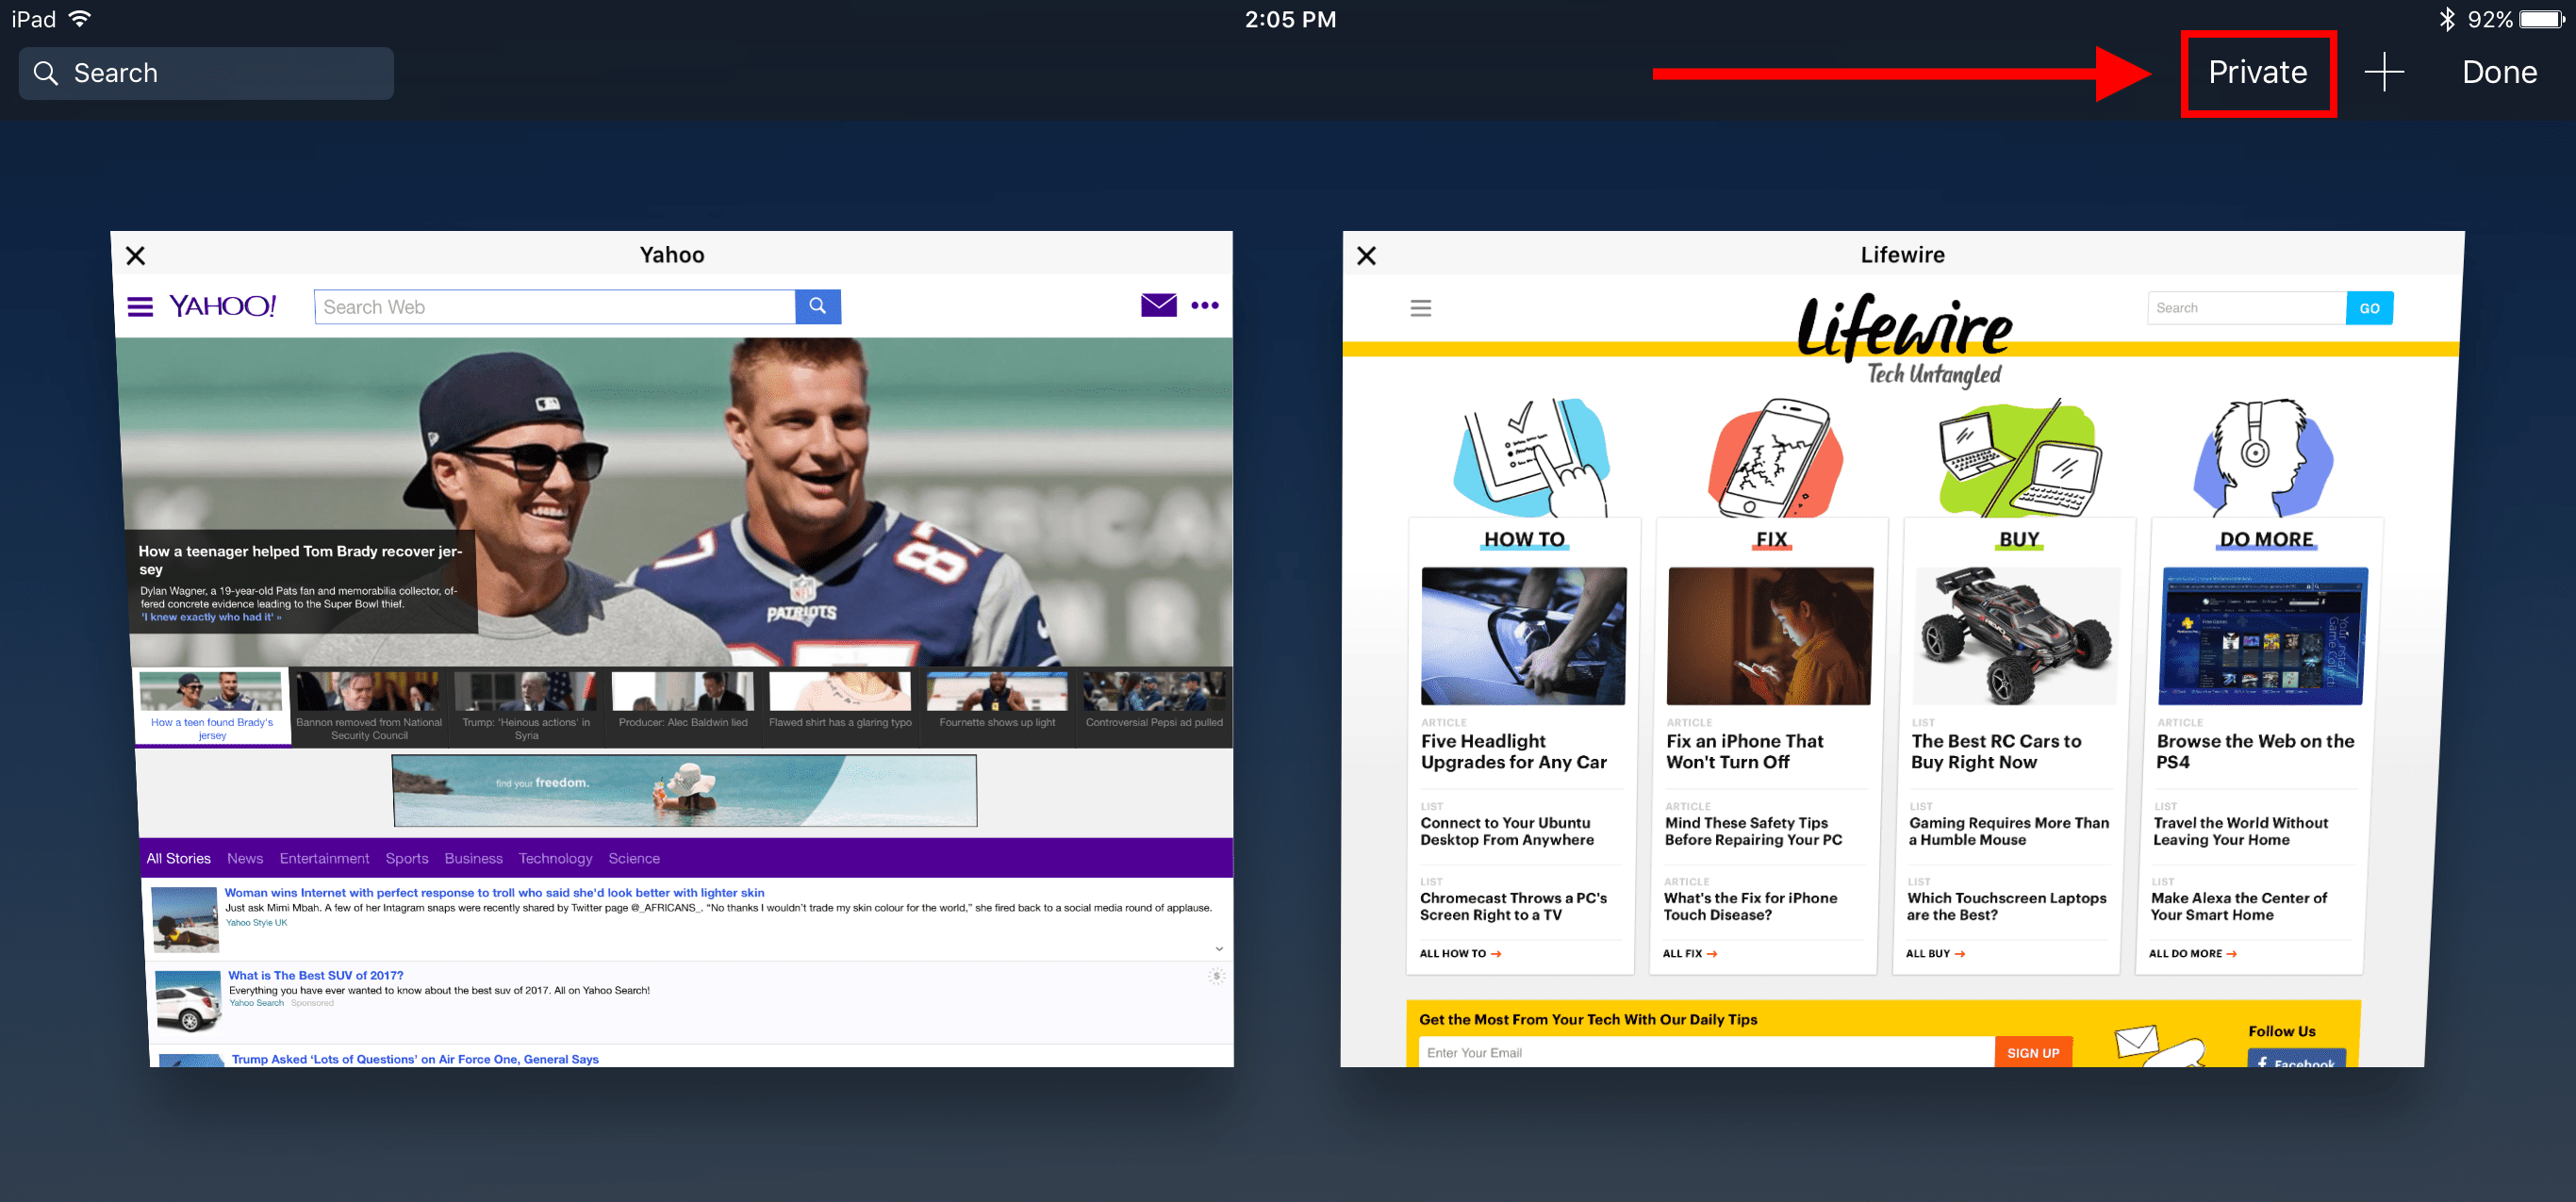Viewport: 2576px width, 1202px height.
Task: Select Producer: Alec Baldwin lied thumbnail
Action: point(683,706)
